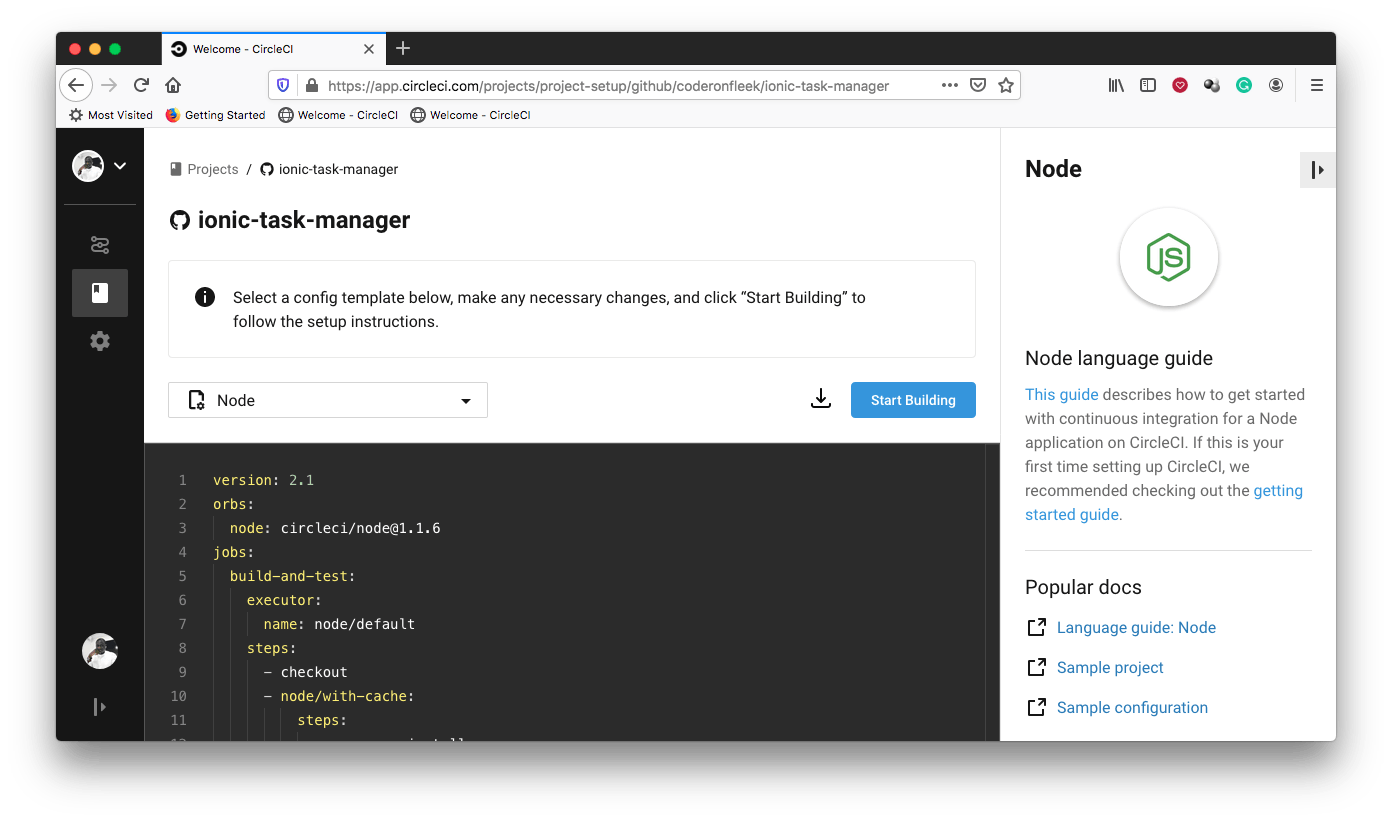The image size is (1392, 821).
Task: Open the Node config template dropdown
Action: click(x=327, y=399)
